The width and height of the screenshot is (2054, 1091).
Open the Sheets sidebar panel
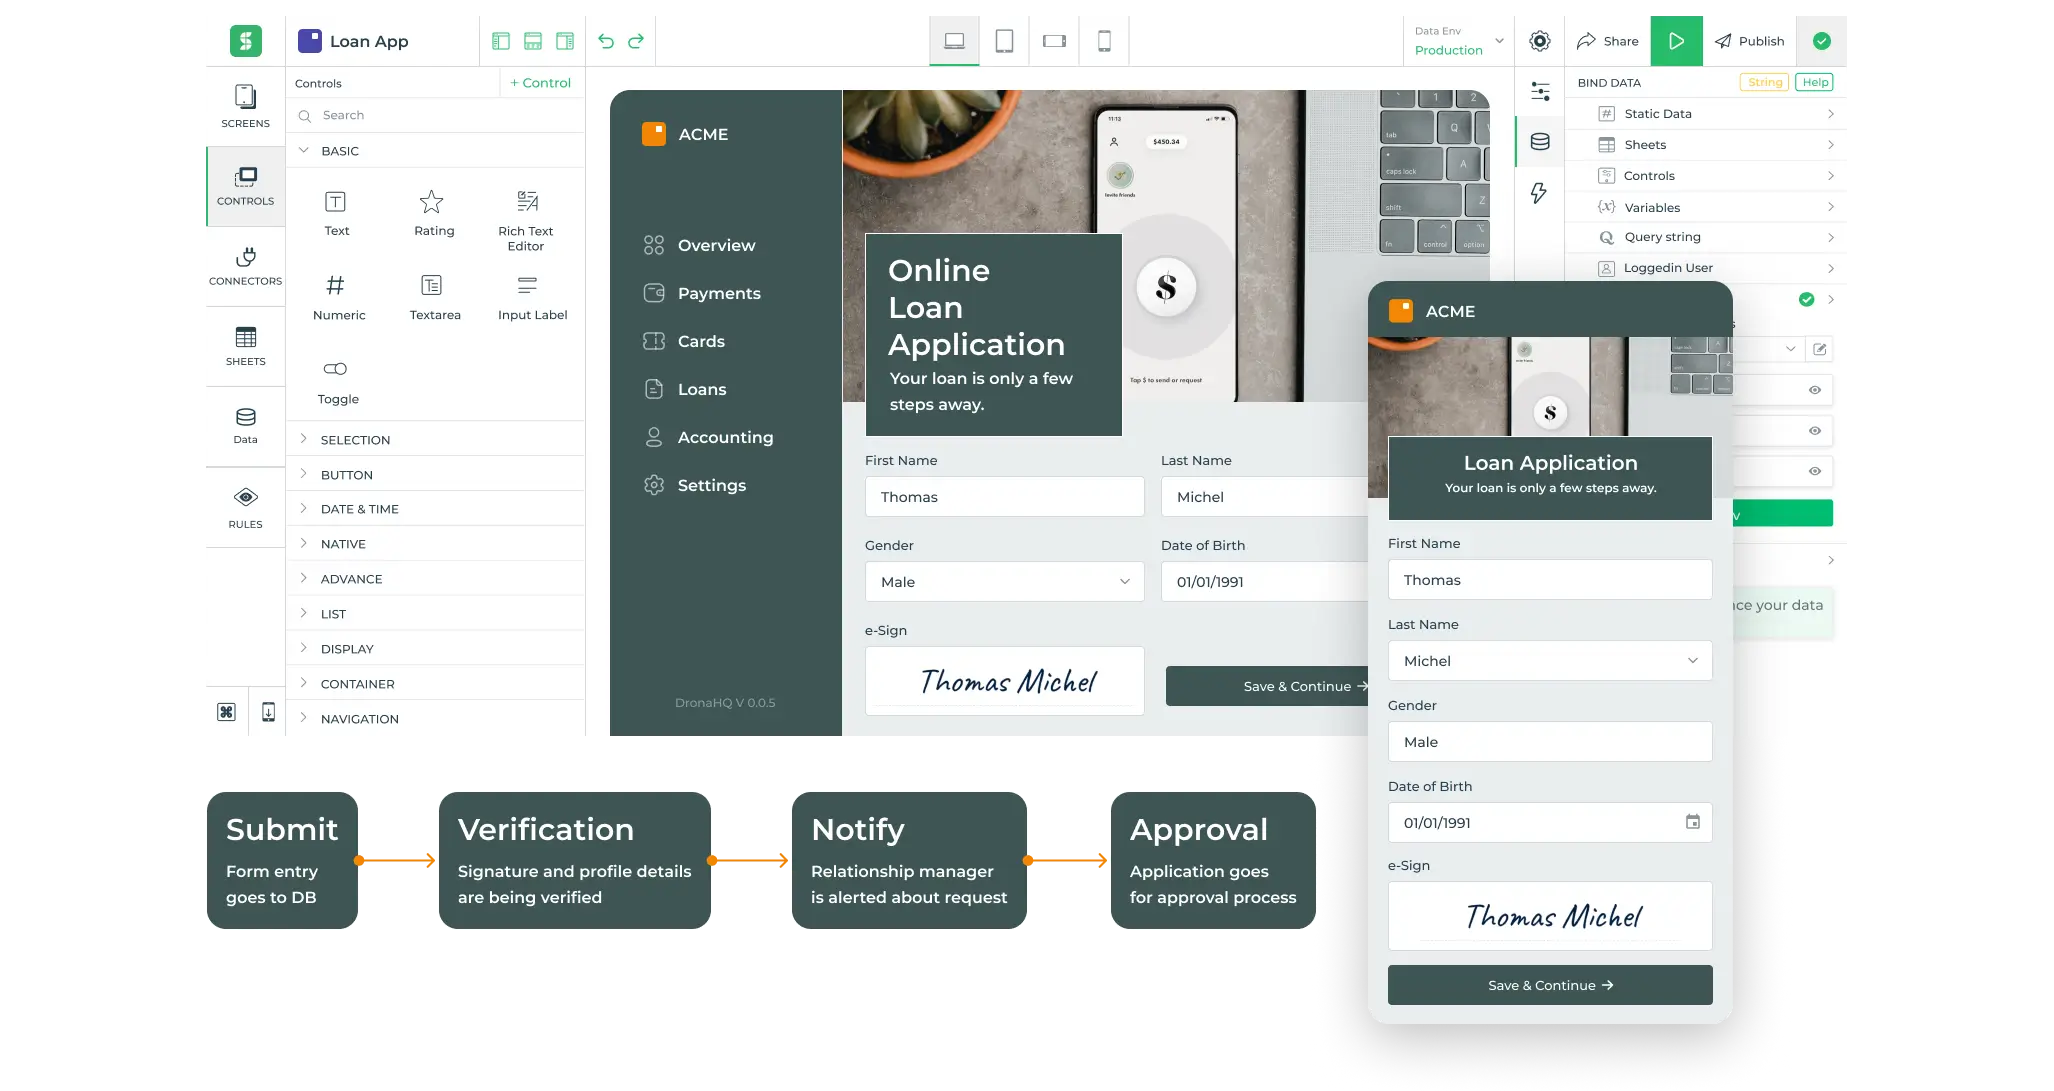[245, 346]
